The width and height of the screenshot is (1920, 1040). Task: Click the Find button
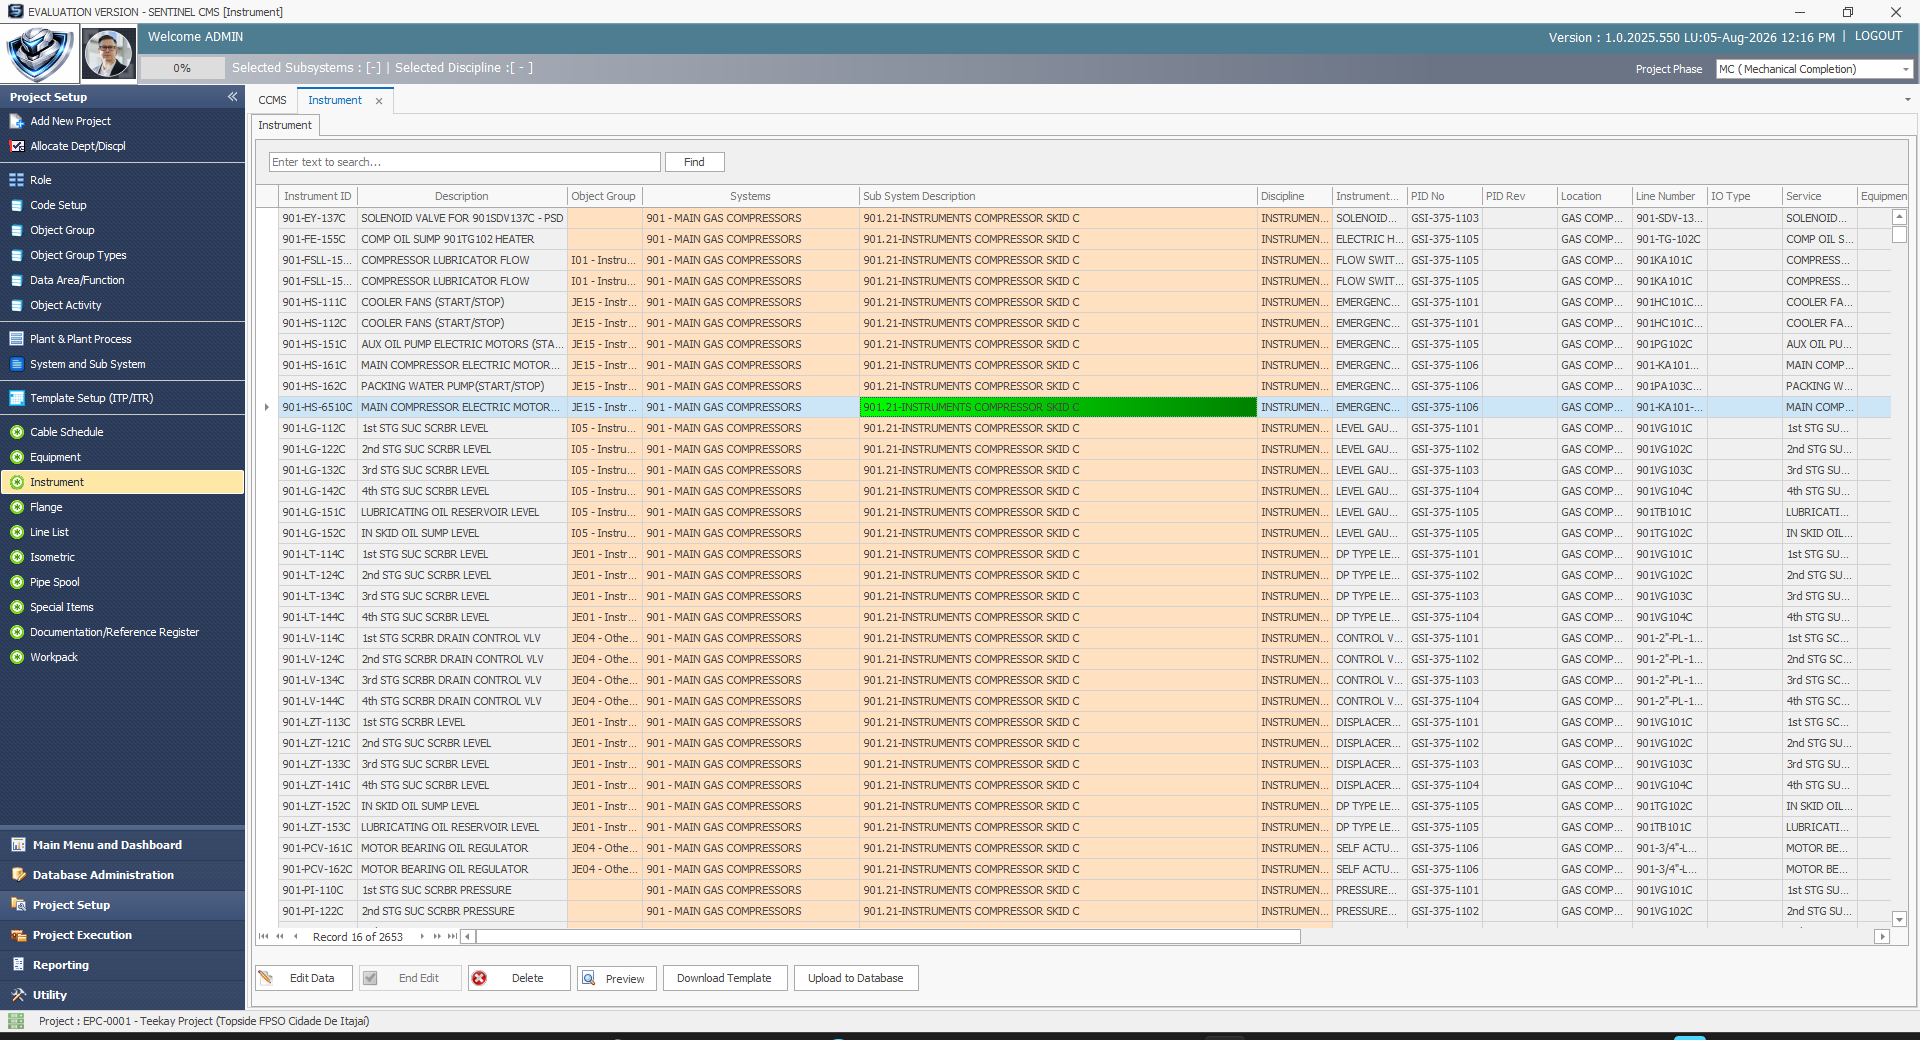tap(694, 162)
